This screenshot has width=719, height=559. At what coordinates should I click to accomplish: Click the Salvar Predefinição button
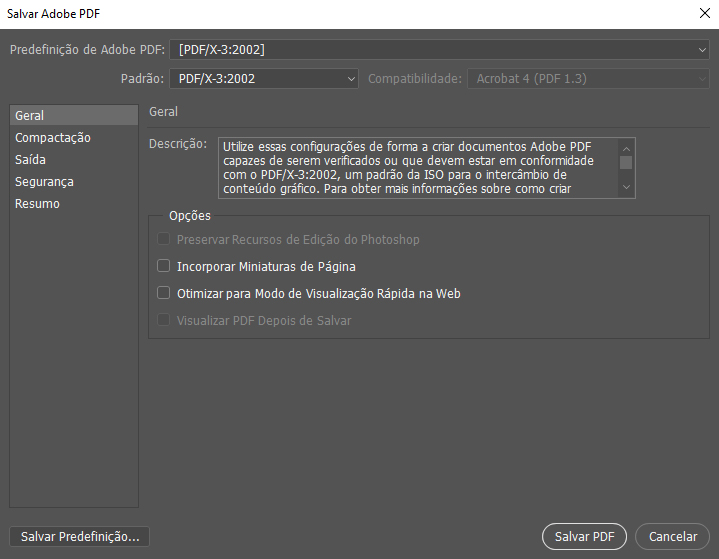(x=78, y=537)
